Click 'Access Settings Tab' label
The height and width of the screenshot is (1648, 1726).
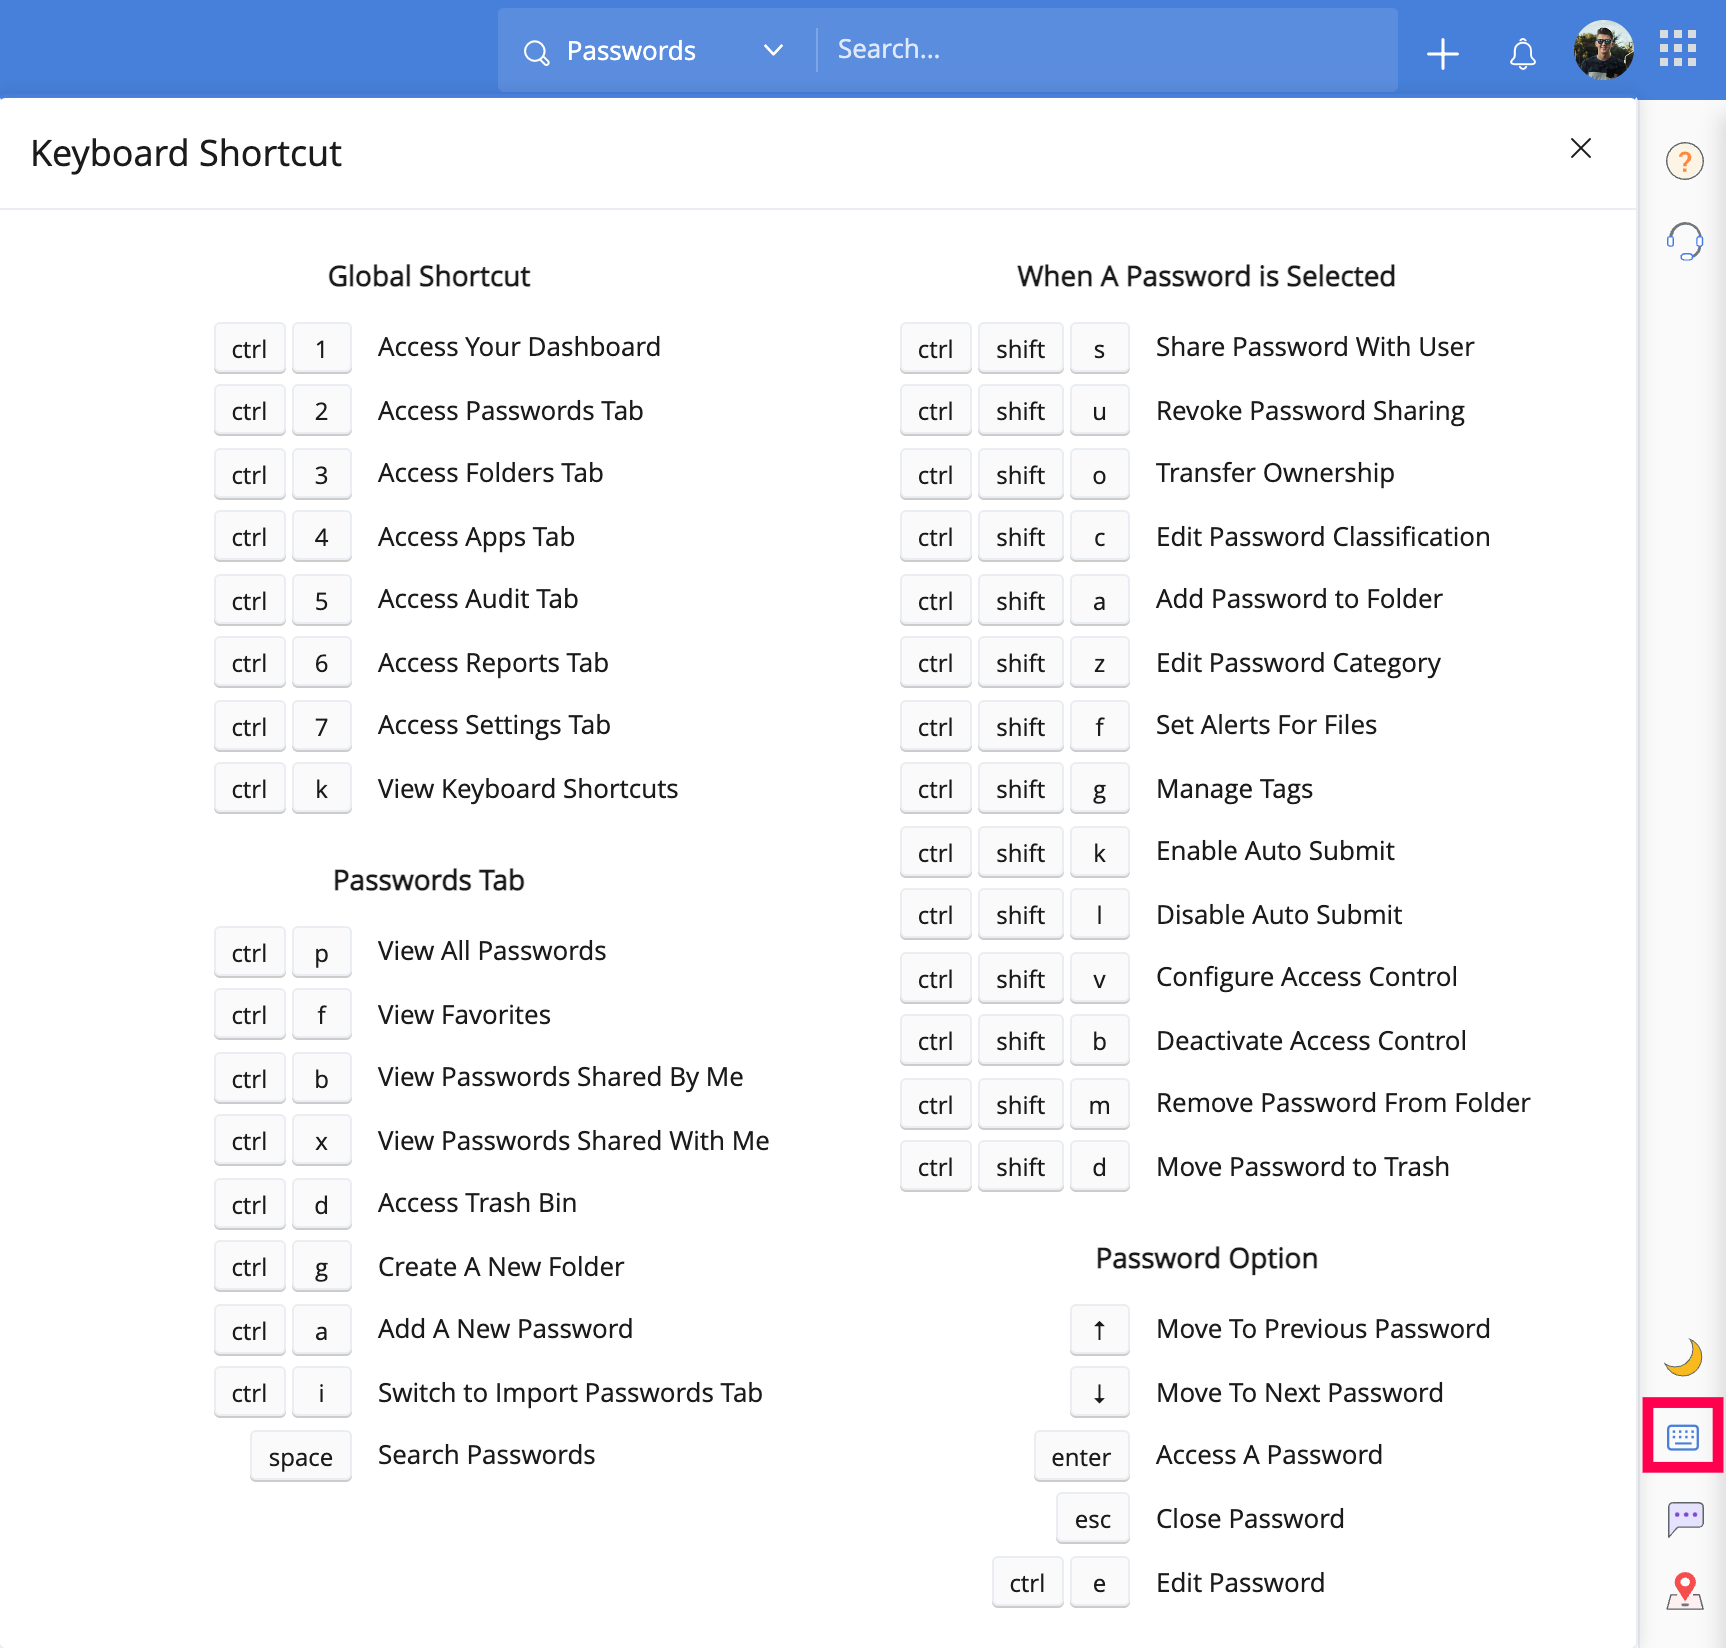click(x=494, y=725)
